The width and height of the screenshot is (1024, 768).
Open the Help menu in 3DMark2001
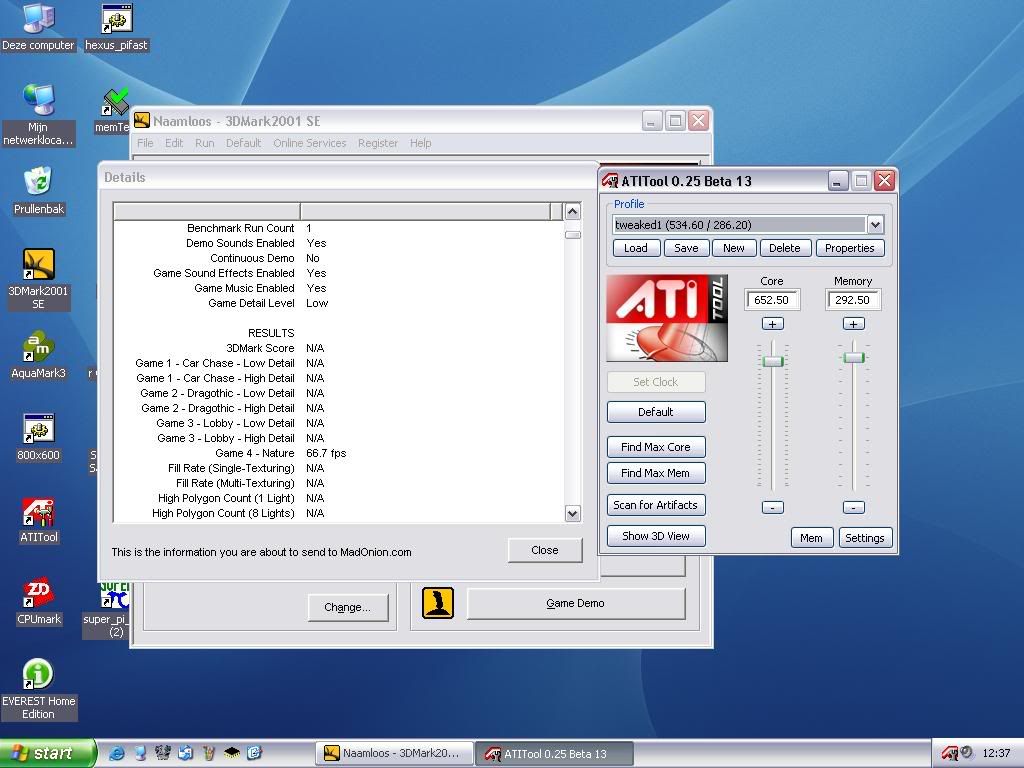click(x=421, y=143)
